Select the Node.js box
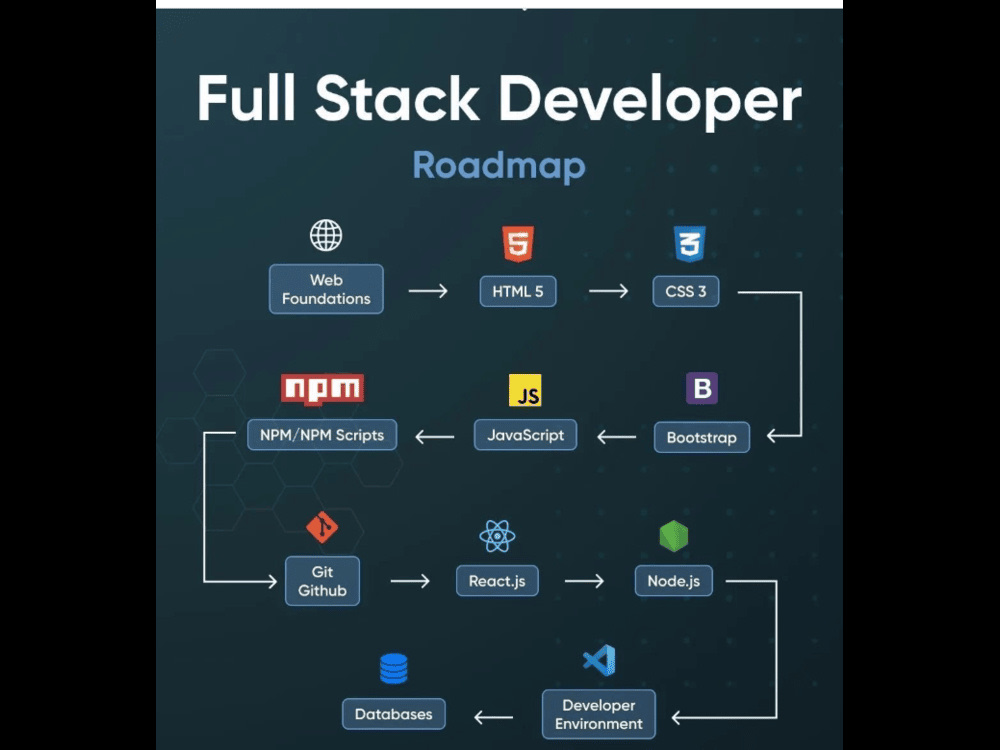Viewport: 1000px width, 750px height. pos(673,581)
